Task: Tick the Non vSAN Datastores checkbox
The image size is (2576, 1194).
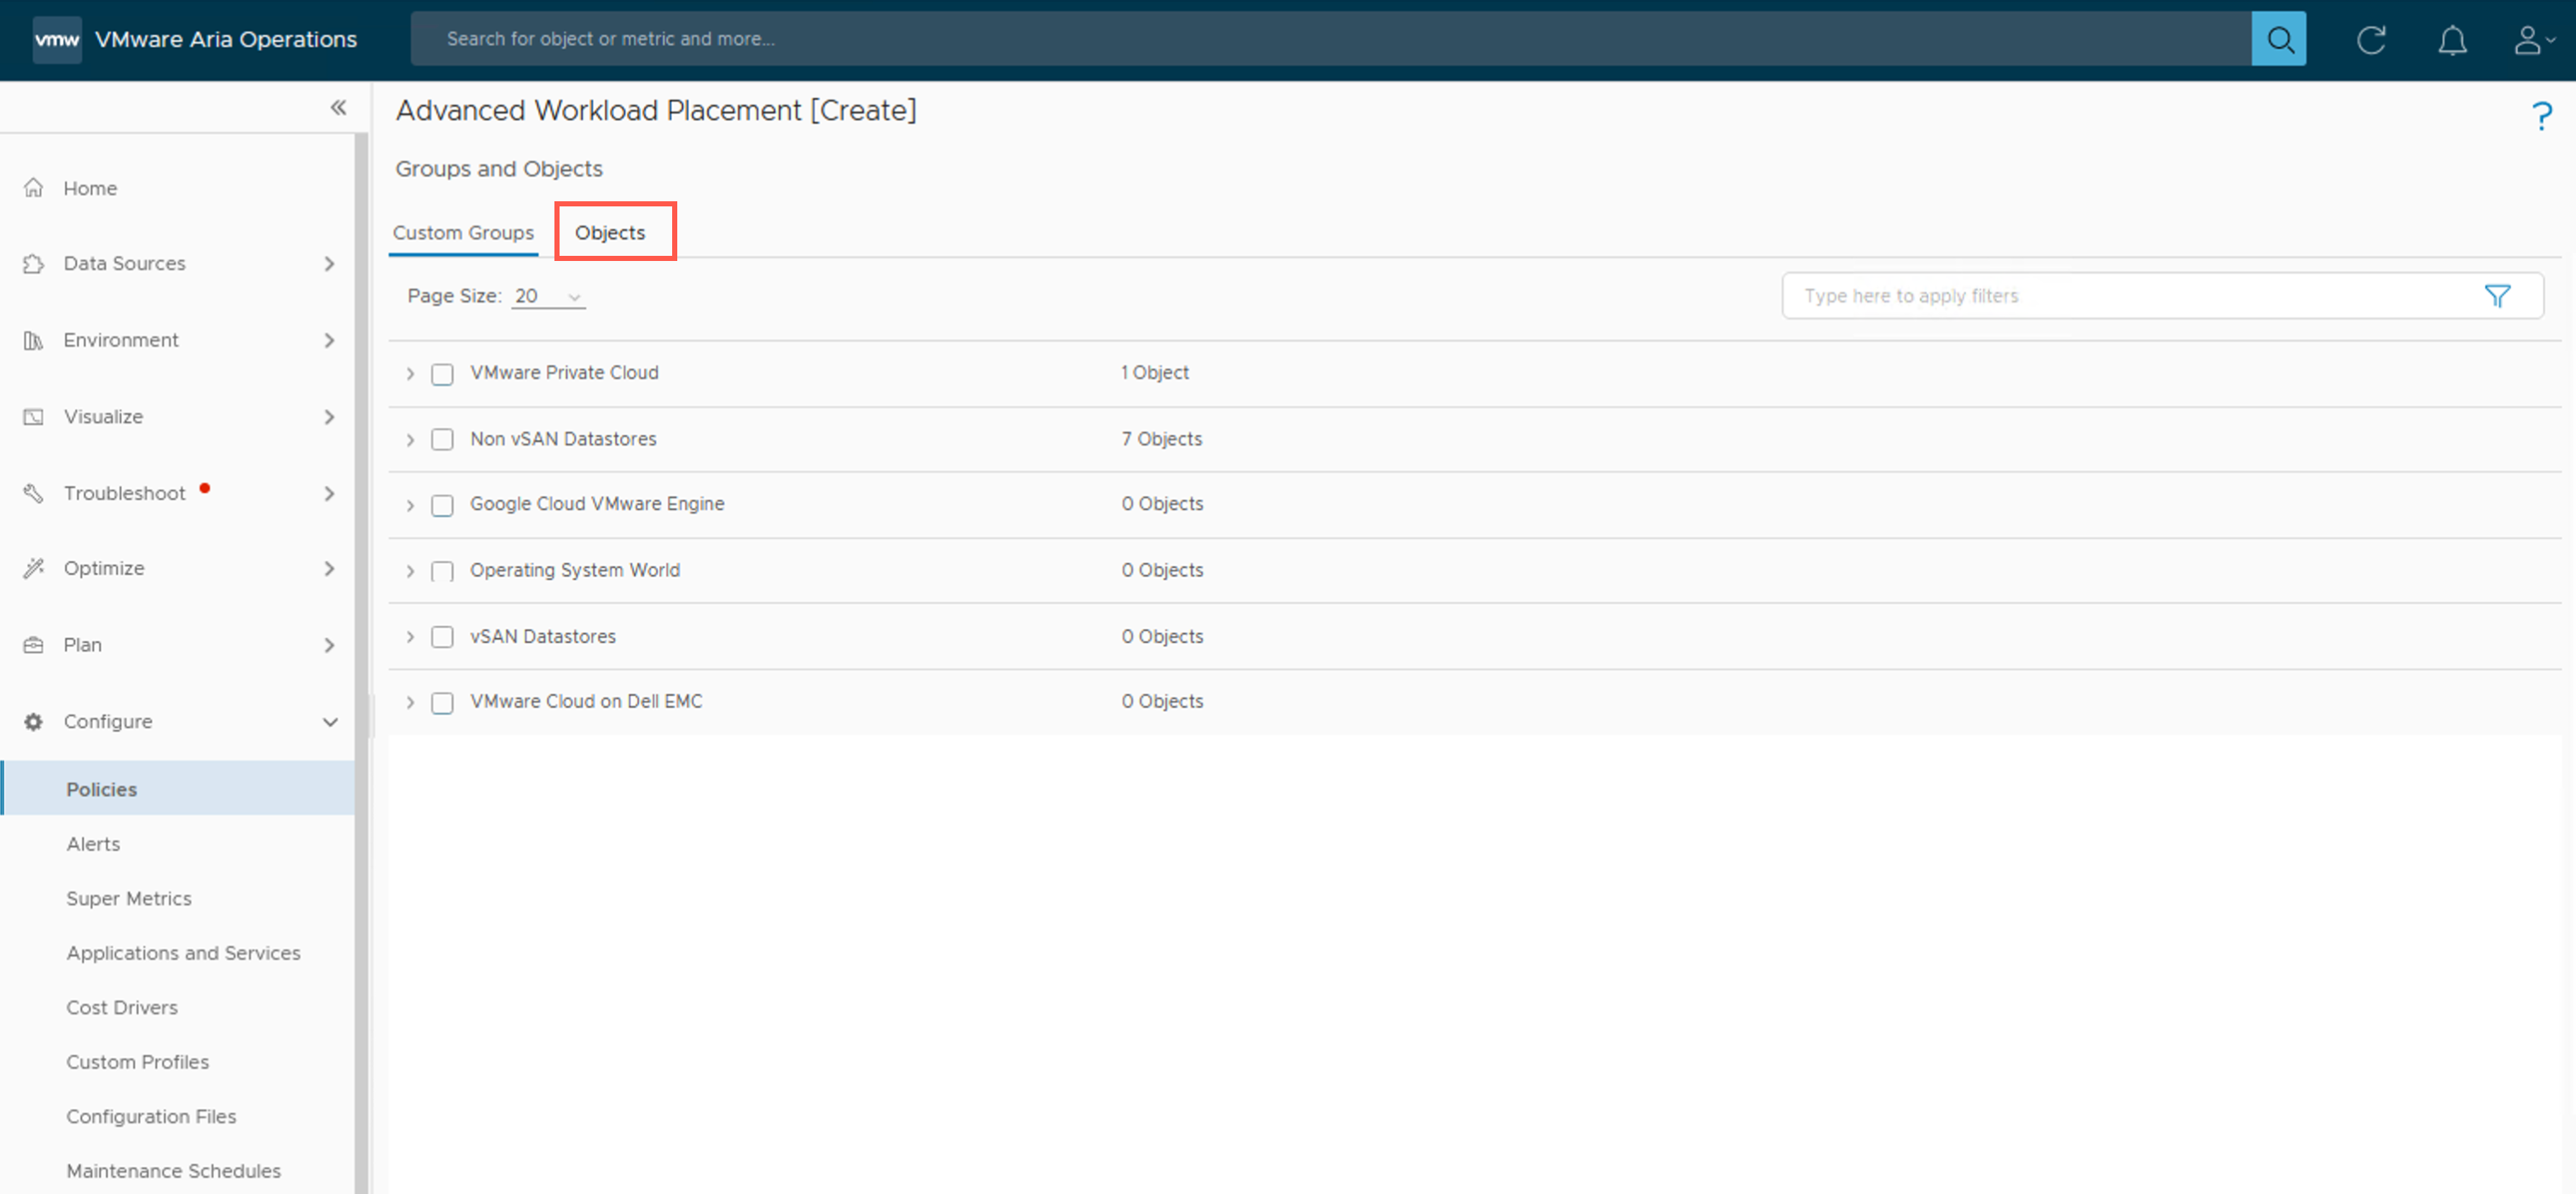Action: pos(442,440)
